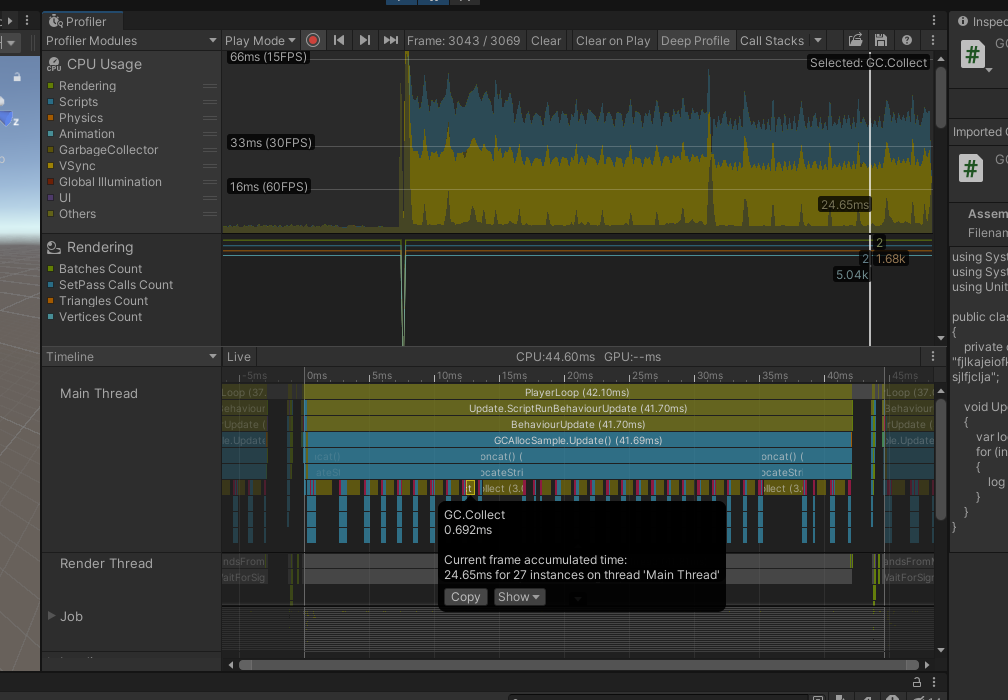Open the Play Mode target dropdown
The width and height of the screenshot is (1008, 700).
(x=259, y=40)
